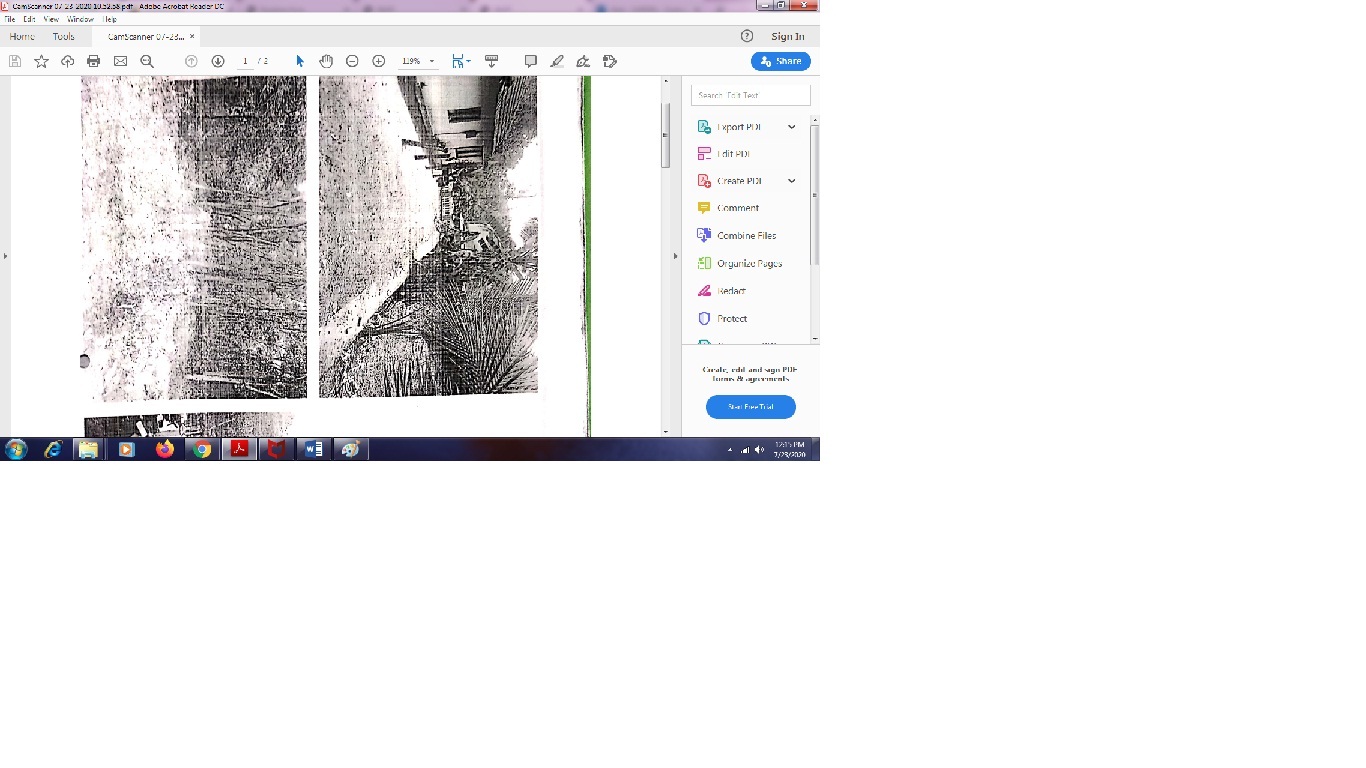Select the Hand pan tool

coord(326,61)
